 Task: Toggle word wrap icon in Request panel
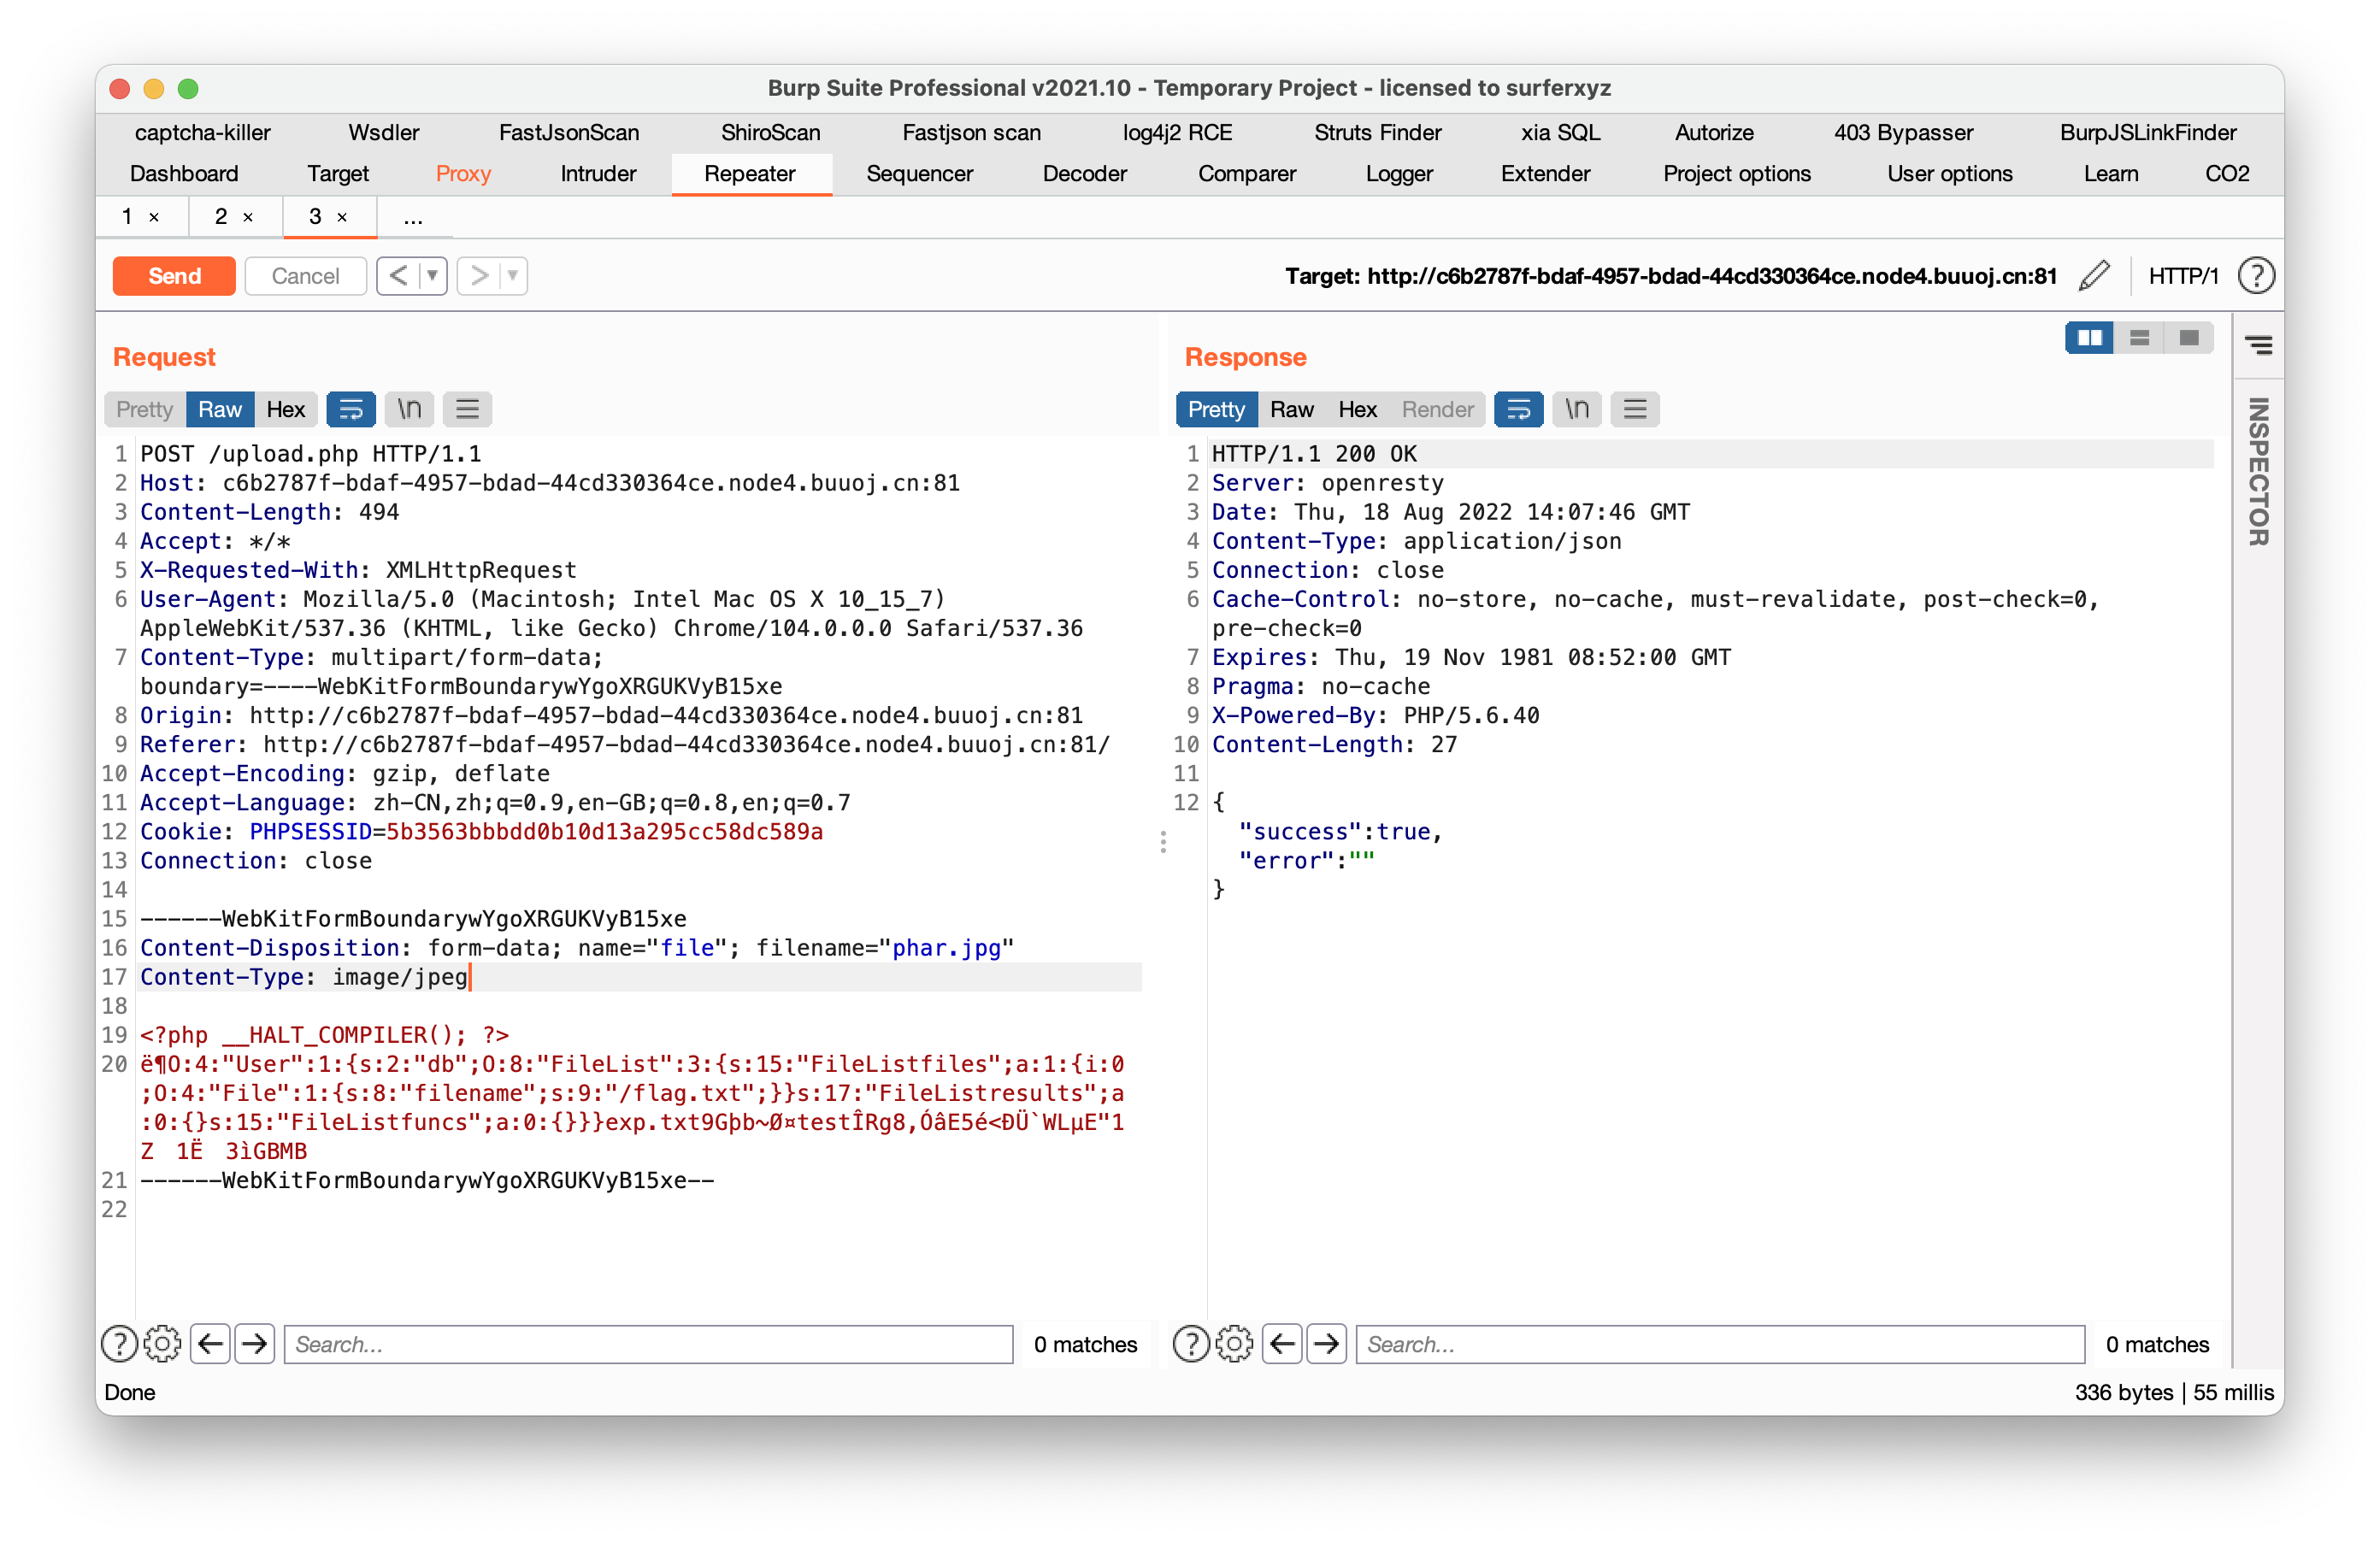[x=351, y=409]
